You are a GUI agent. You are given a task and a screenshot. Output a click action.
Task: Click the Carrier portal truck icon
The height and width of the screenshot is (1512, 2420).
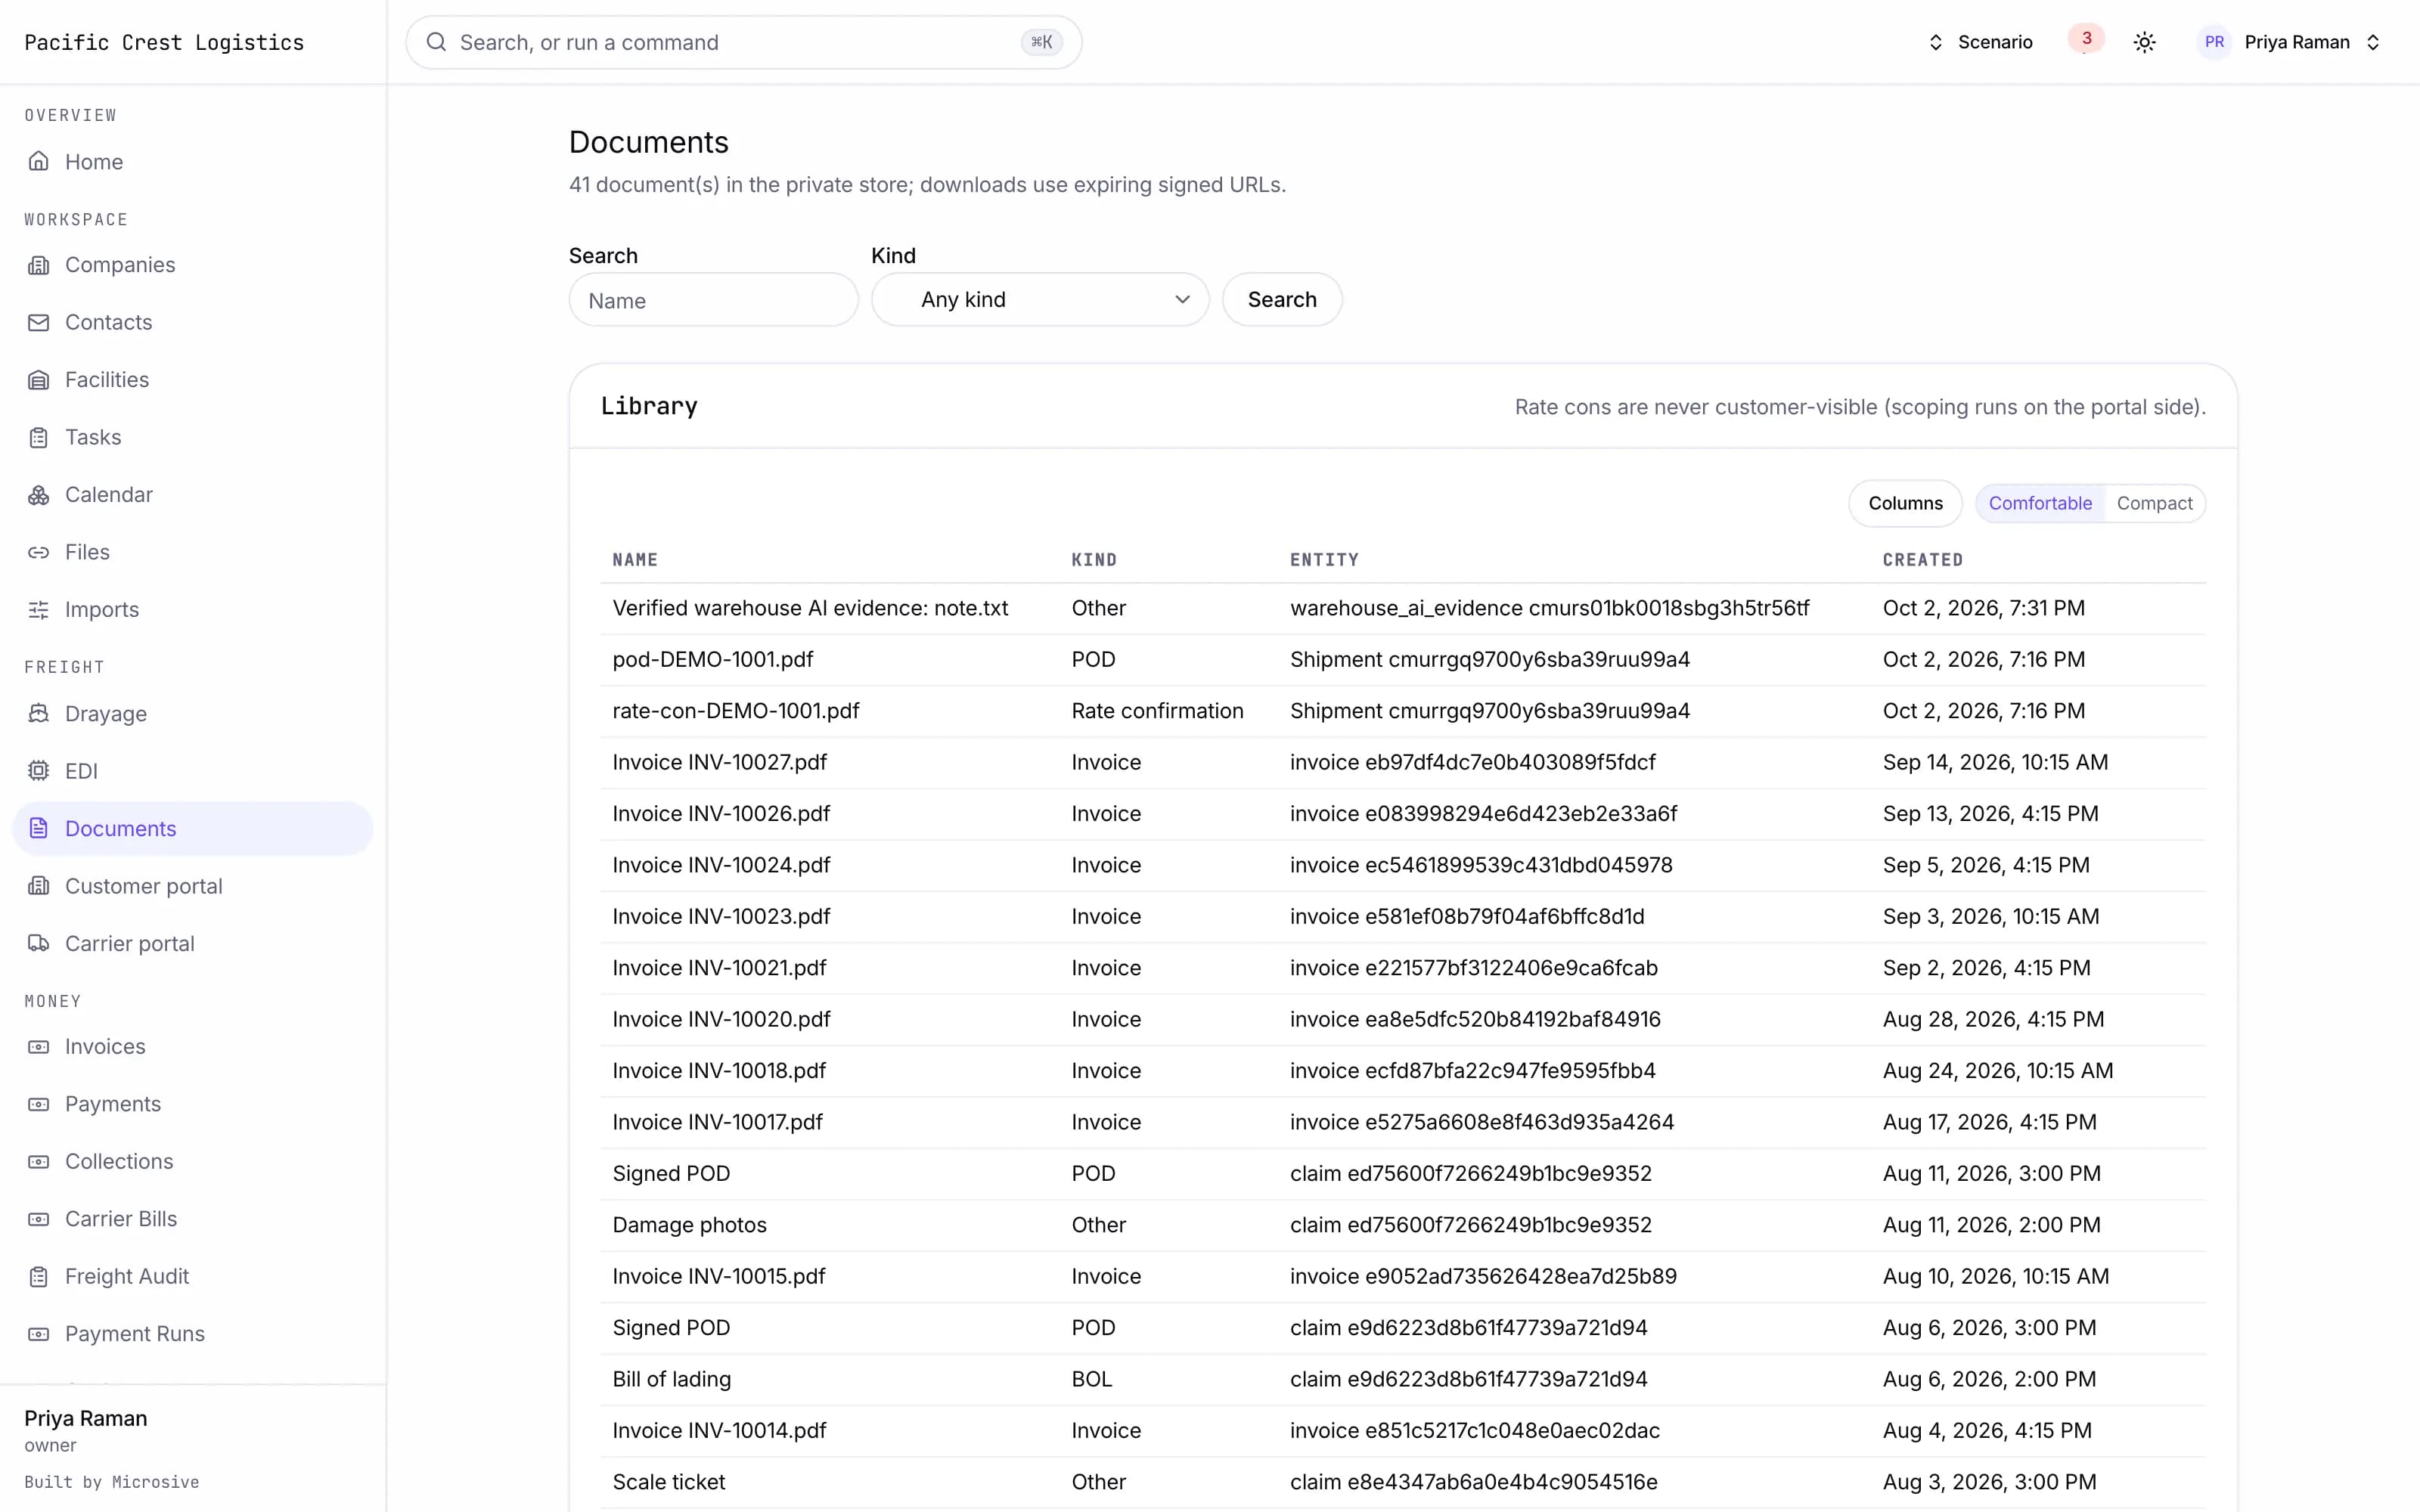click(x=38, y=943)
